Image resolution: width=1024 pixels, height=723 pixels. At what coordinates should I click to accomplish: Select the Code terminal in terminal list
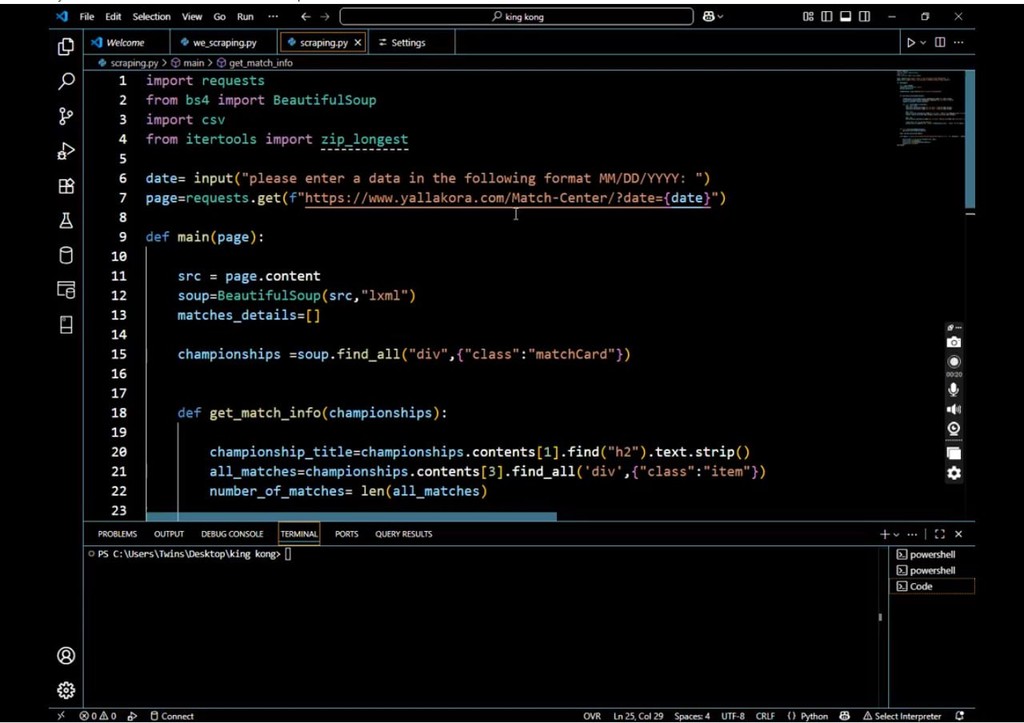pos(921,586)
